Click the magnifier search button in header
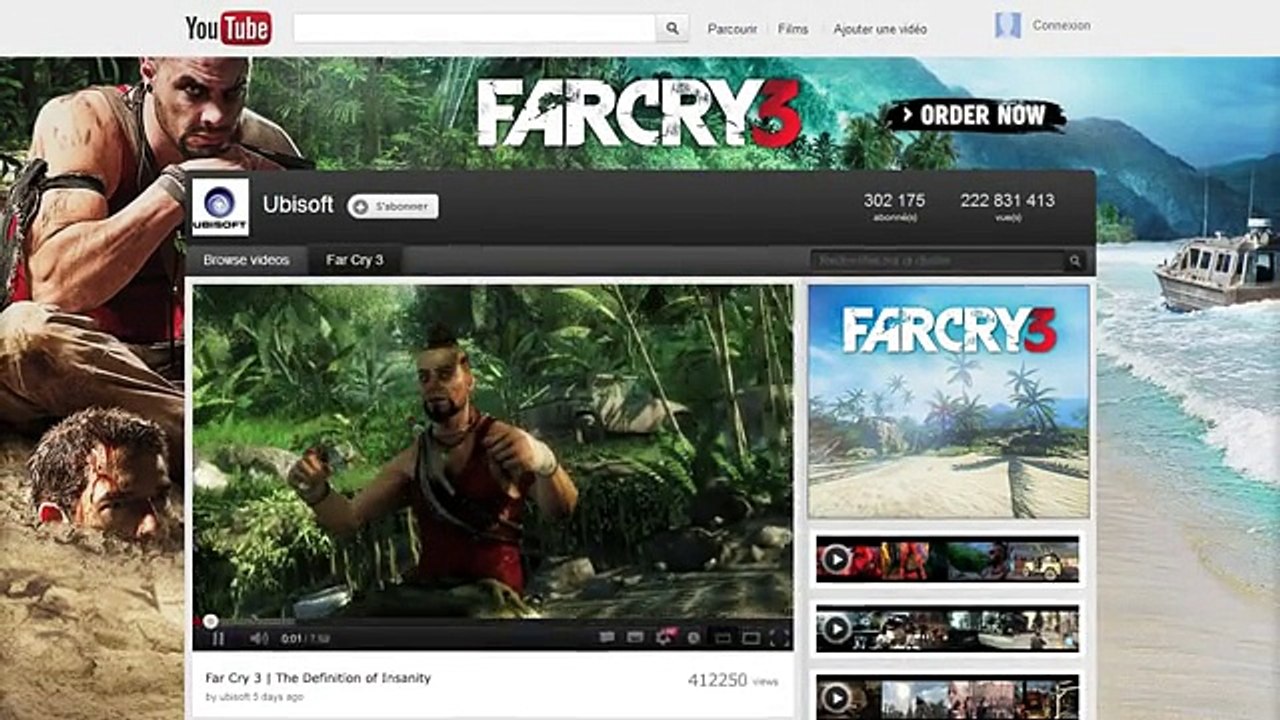Image resolution: width=1280 pixels, height=720 pixels. 673,28
